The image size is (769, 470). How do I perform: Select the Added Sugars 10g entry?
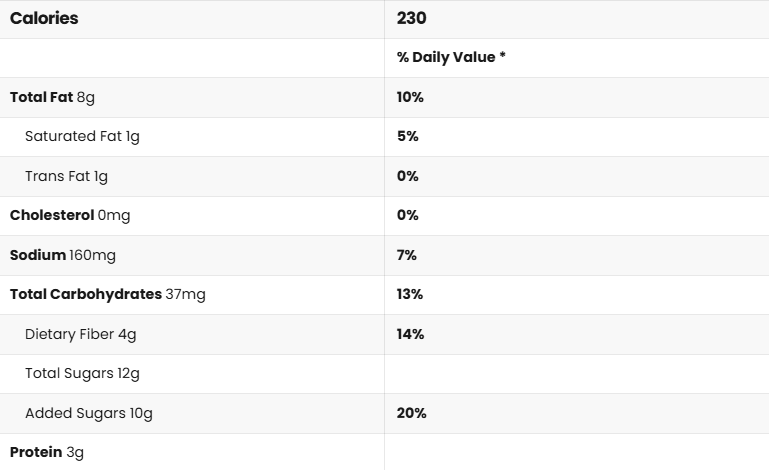click(89, 413)
